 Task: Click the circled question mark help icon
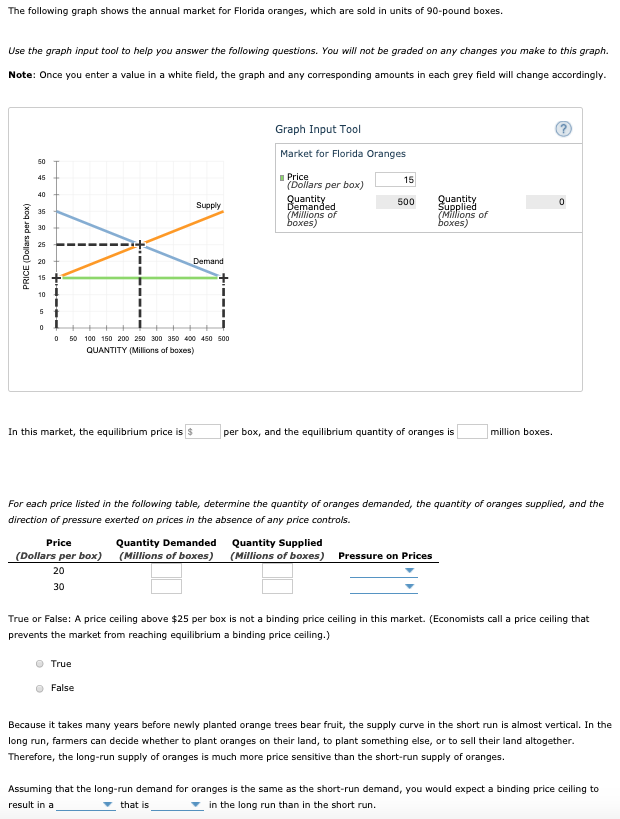click(x=562, y=129)
